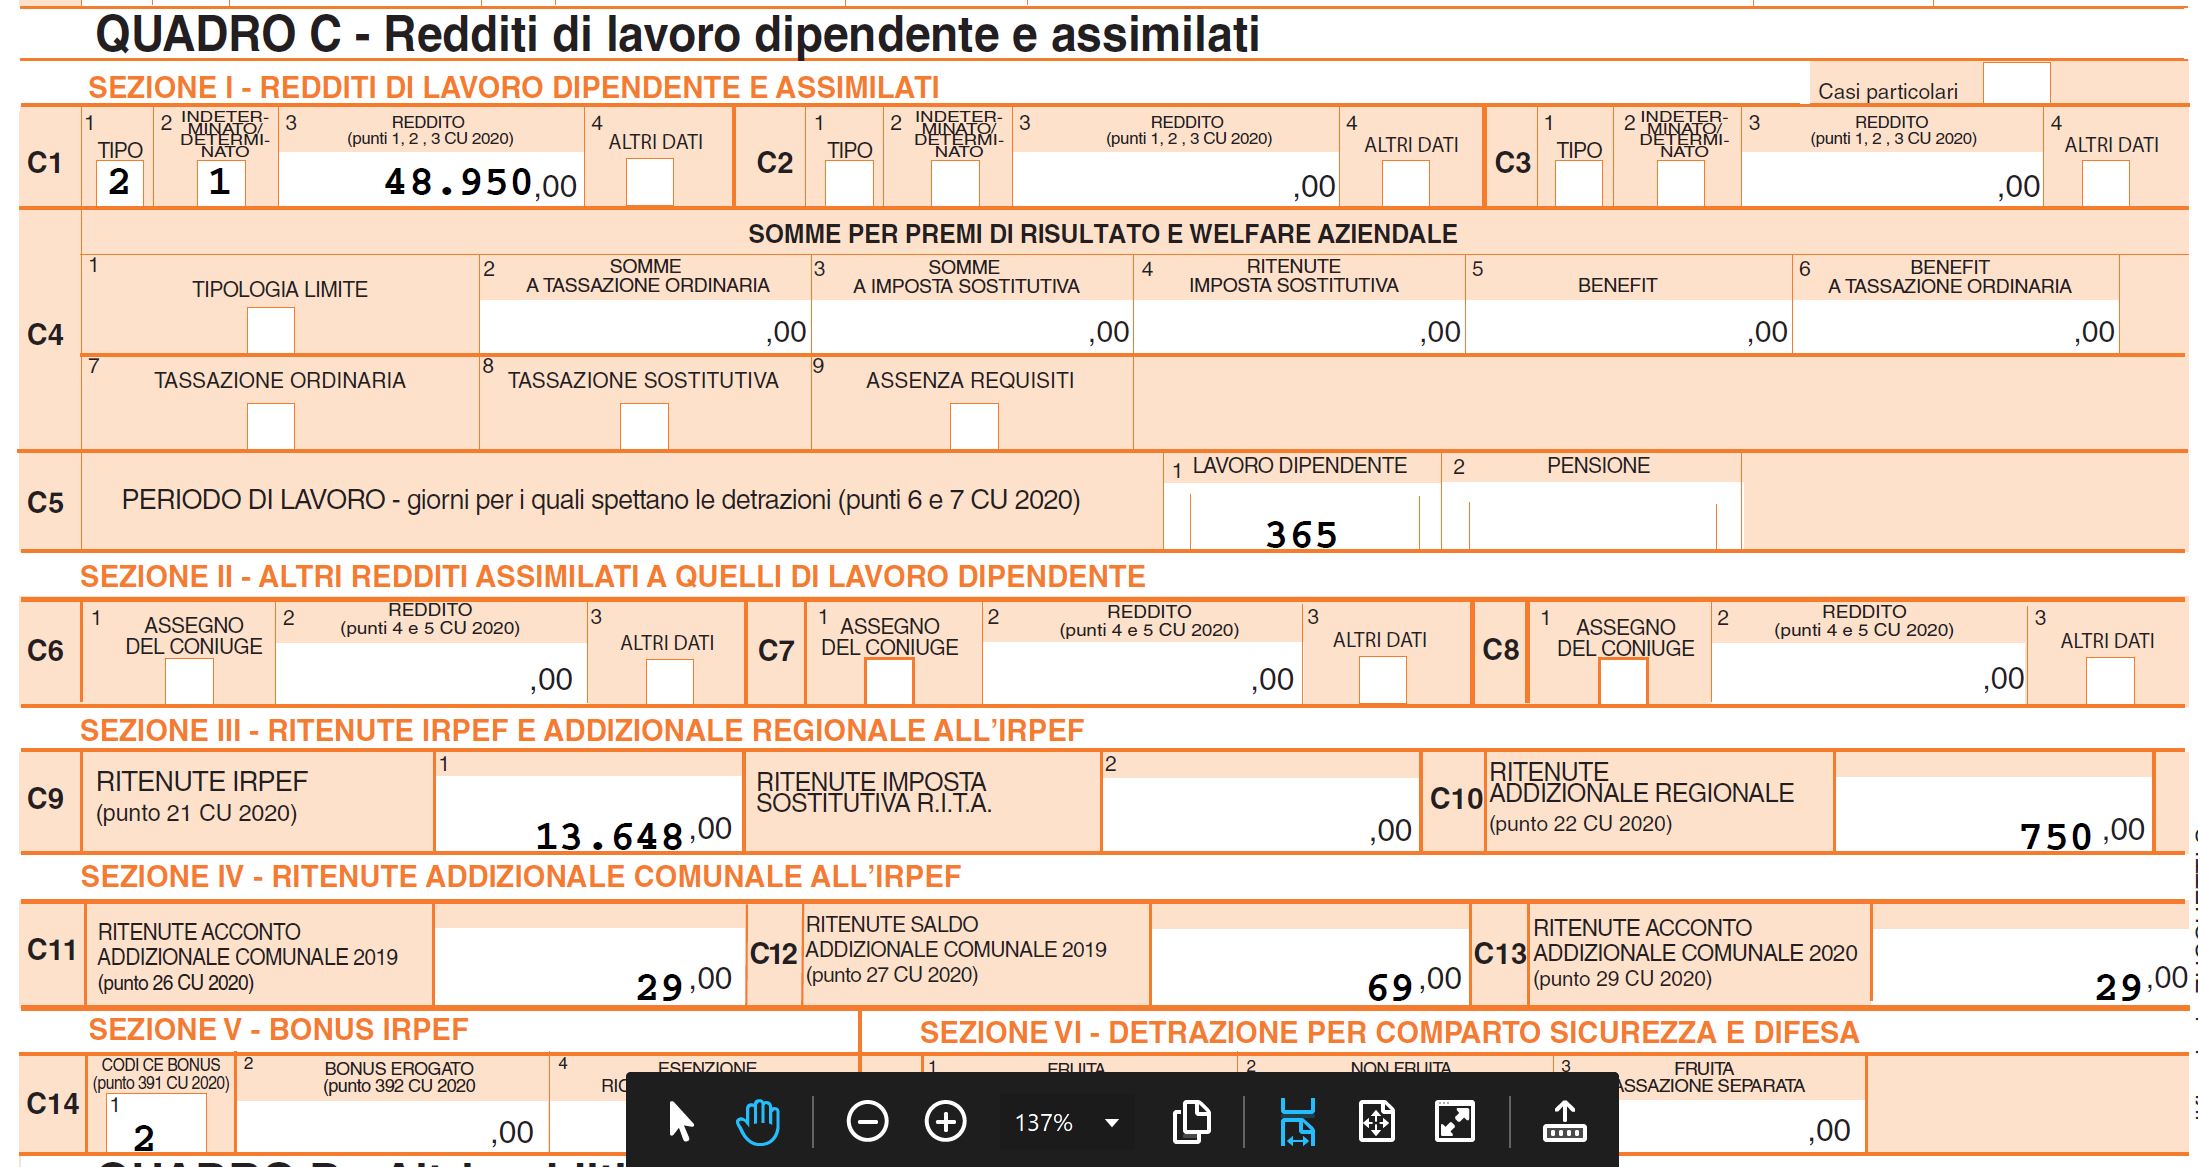Click the Benefit a tassazione ordinaria field
The height and width of the screenshot is (1167, 2198).
tap(1955, 327)
